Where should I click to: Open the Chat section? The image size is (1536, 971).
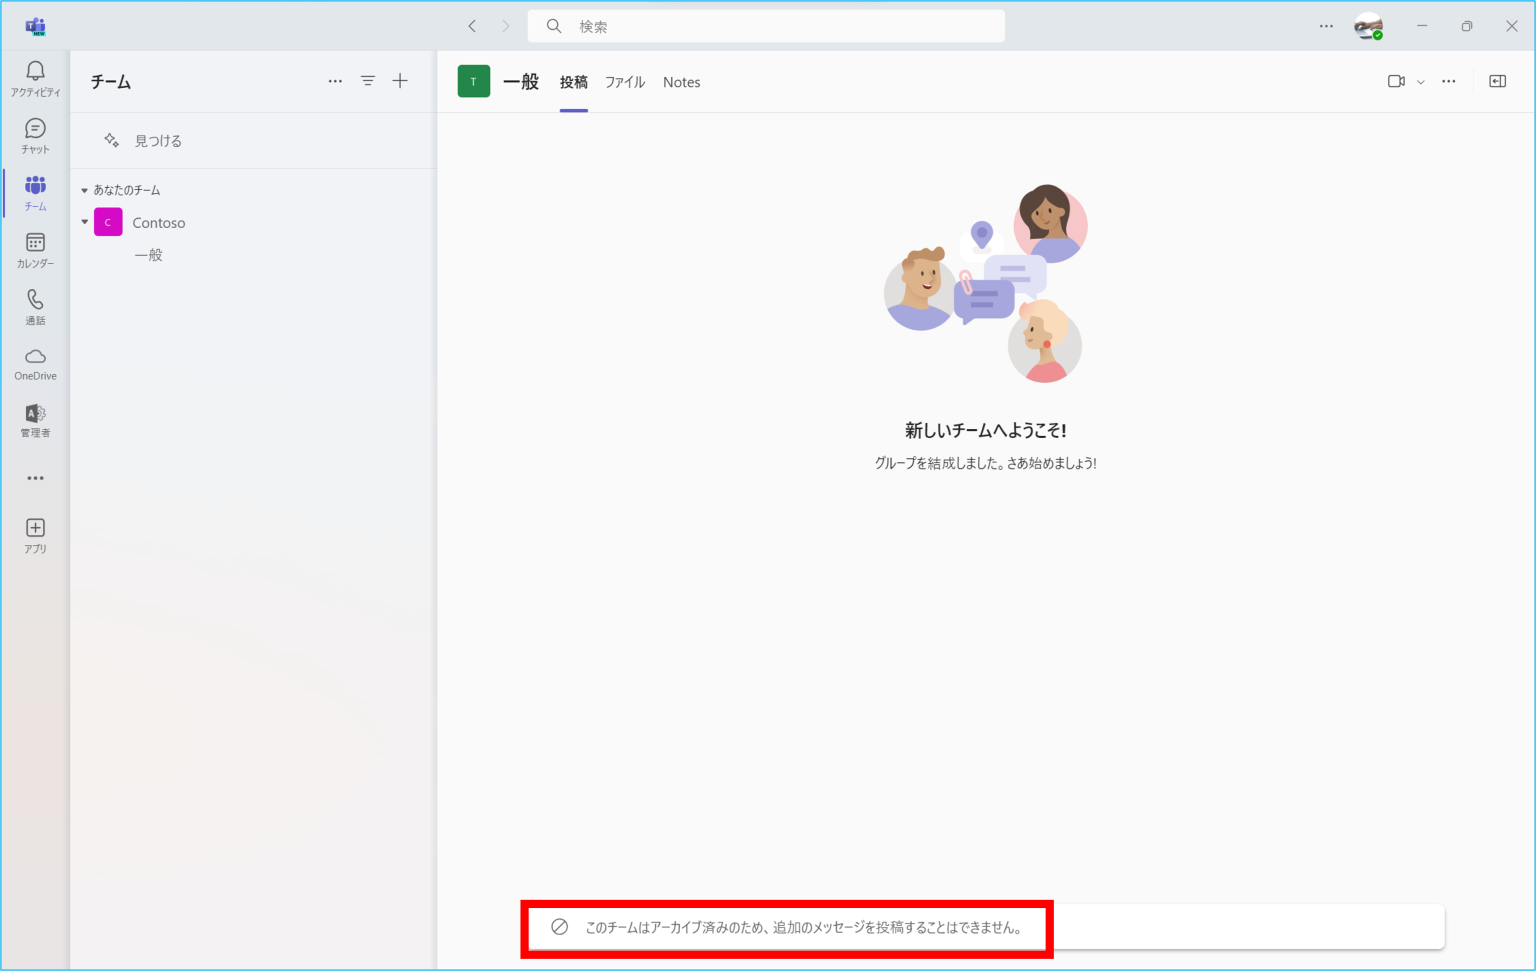point(35,135)
